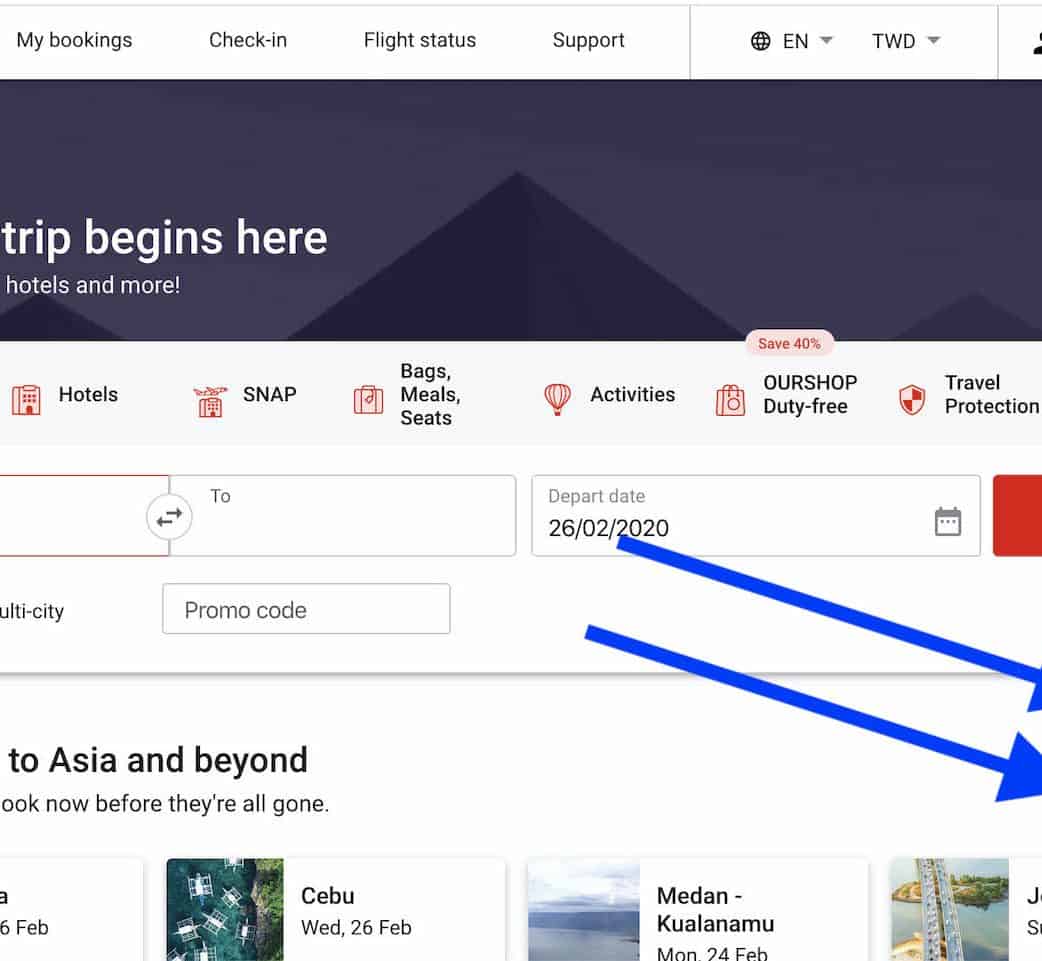The height and width of the screenshot is (961, 1042).
Task: Click the Promo code input field
Action: 306,610
